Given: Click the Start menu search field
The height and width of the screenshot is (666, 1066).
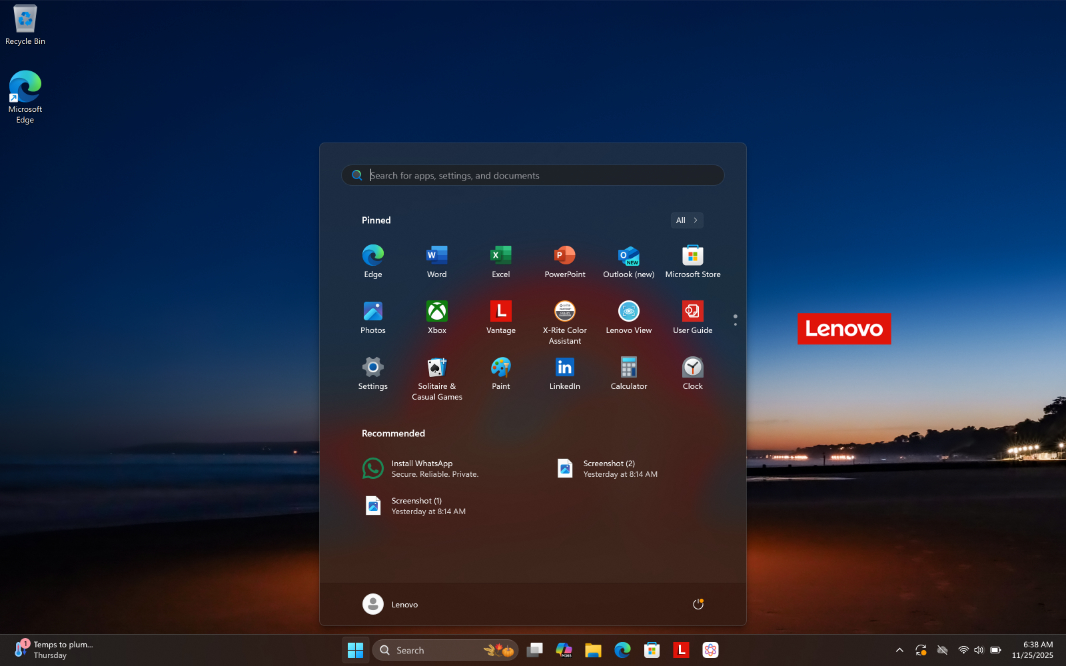Looking at the screenshot, I should 540,175.
